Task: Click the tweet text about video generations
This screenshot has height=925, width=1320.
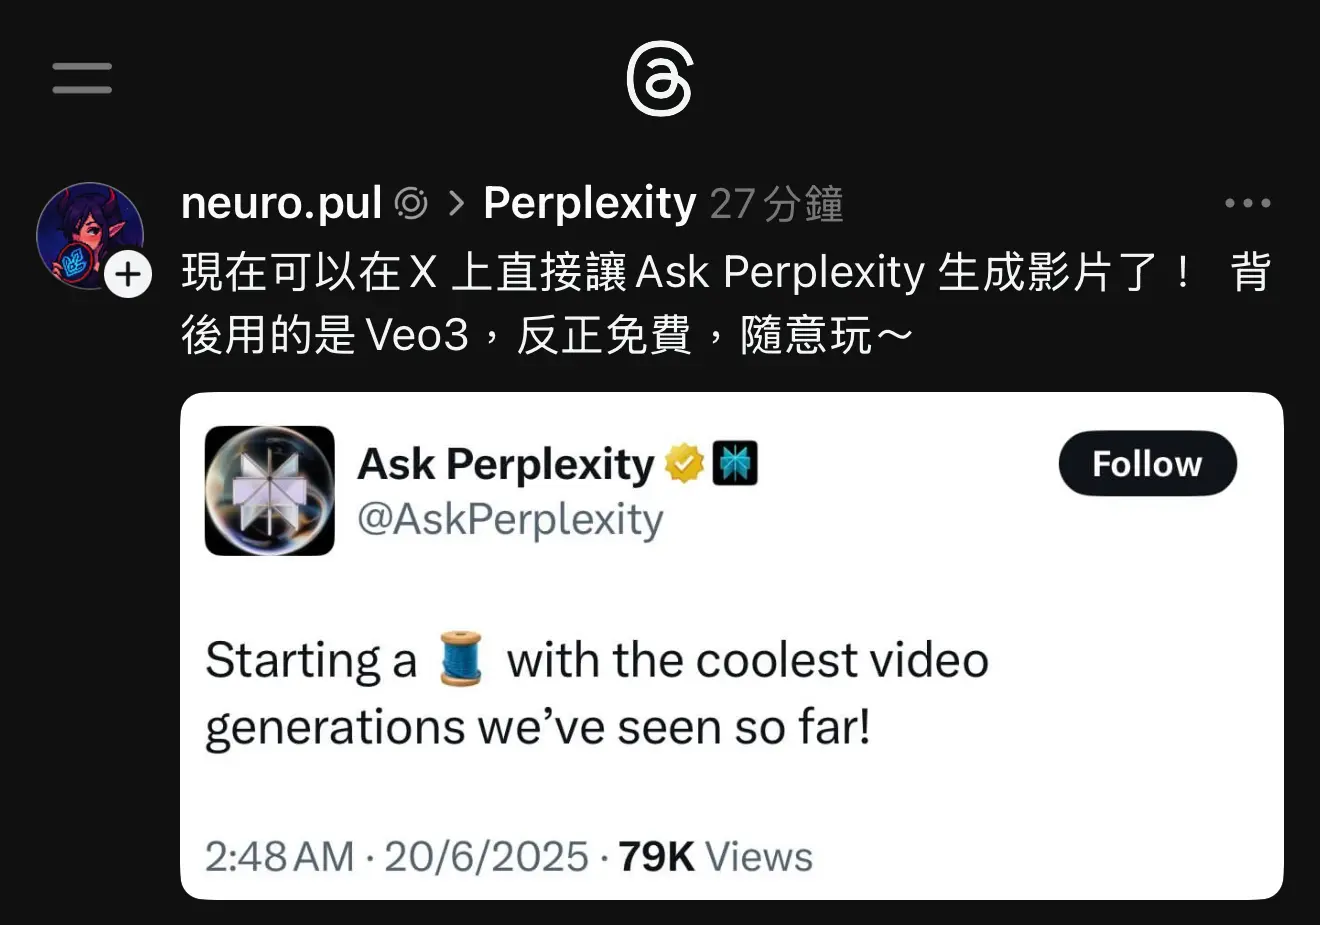Action: tap(597, 693)
